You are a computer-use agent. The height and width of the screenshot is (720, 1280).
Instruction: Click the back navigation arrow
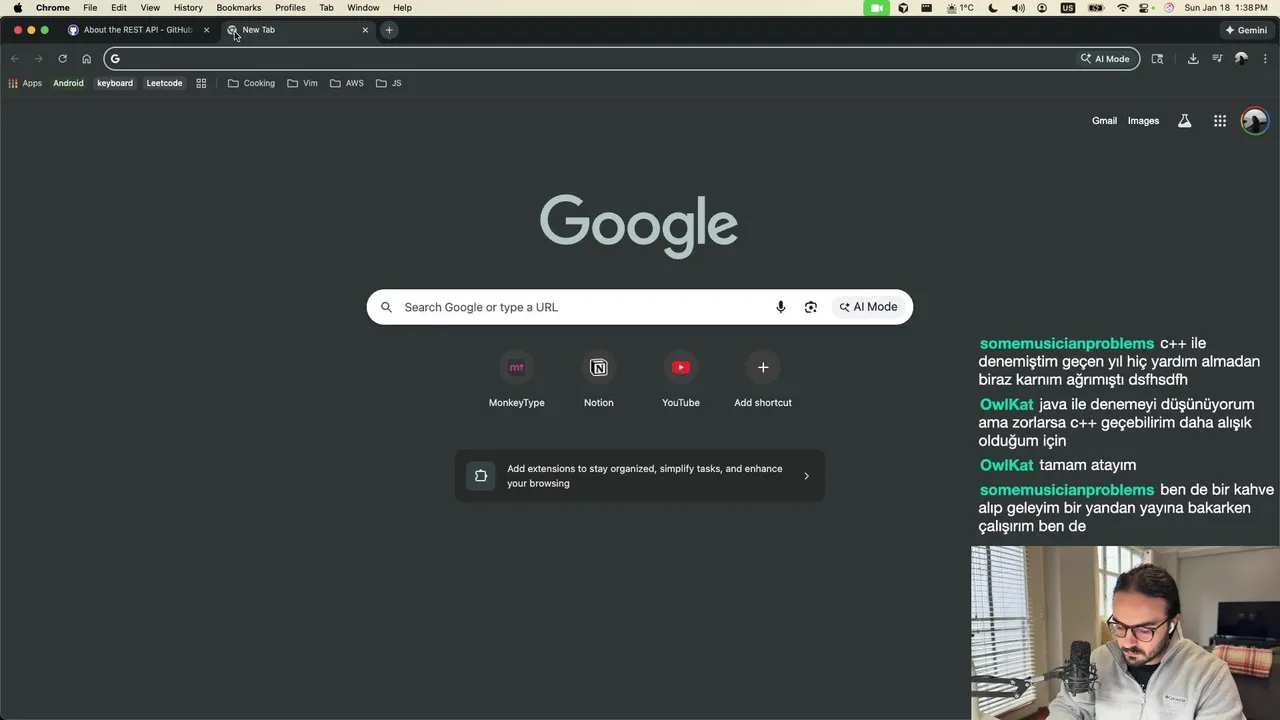pyautogui.click(x=15, y=59)
